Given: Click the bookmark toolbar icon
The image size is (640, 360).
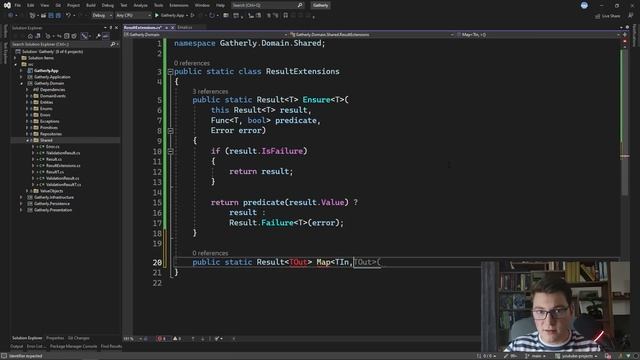Looking at the screenshot, I should pyautogui.click(x=286, y=16).
